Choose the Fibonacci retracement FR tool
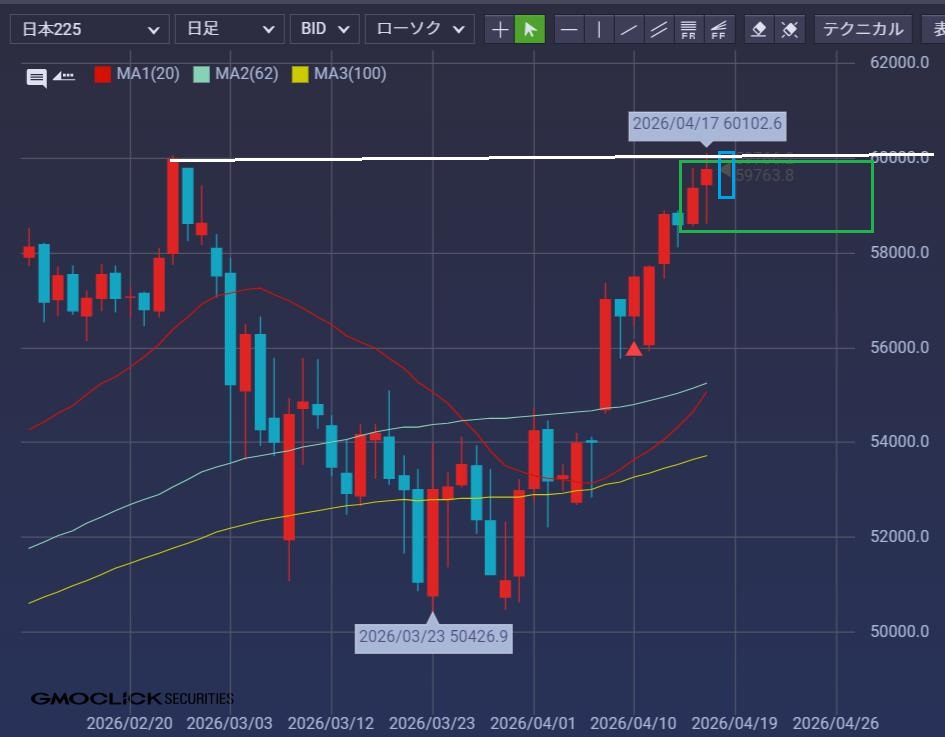The width and height of the screenshot is (945, 737). pos(688,29)
